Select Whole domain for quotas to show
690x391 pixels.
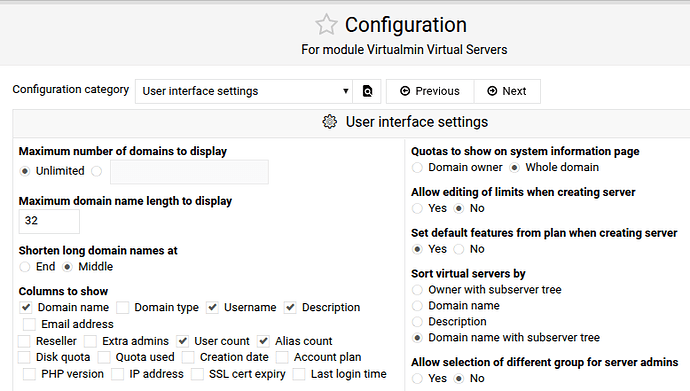514,168
